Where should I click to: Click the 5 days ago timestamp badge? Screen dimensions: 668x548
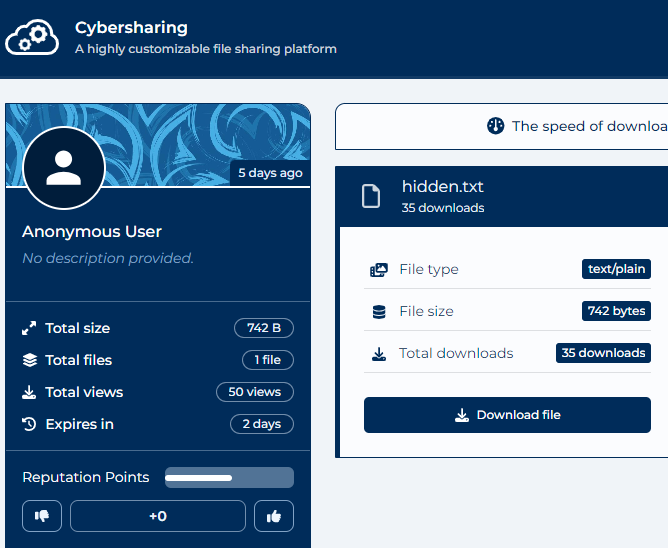tap(270, 173)
